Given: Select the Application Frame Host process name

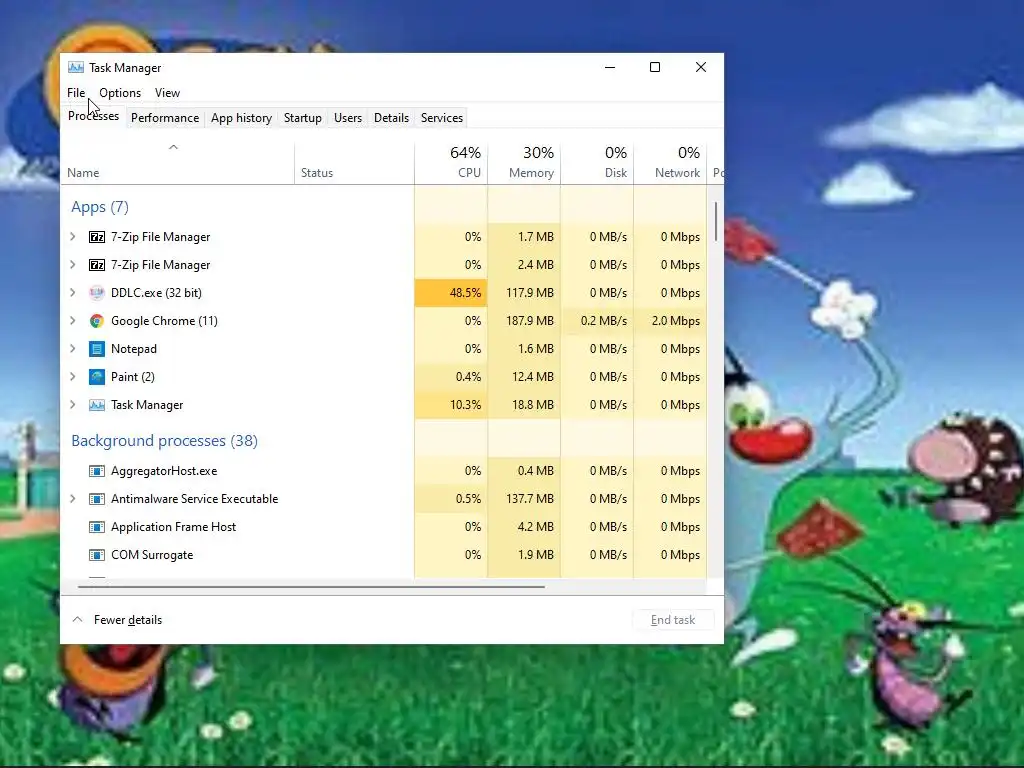Looking at the screenshot, I should (174, 527).
